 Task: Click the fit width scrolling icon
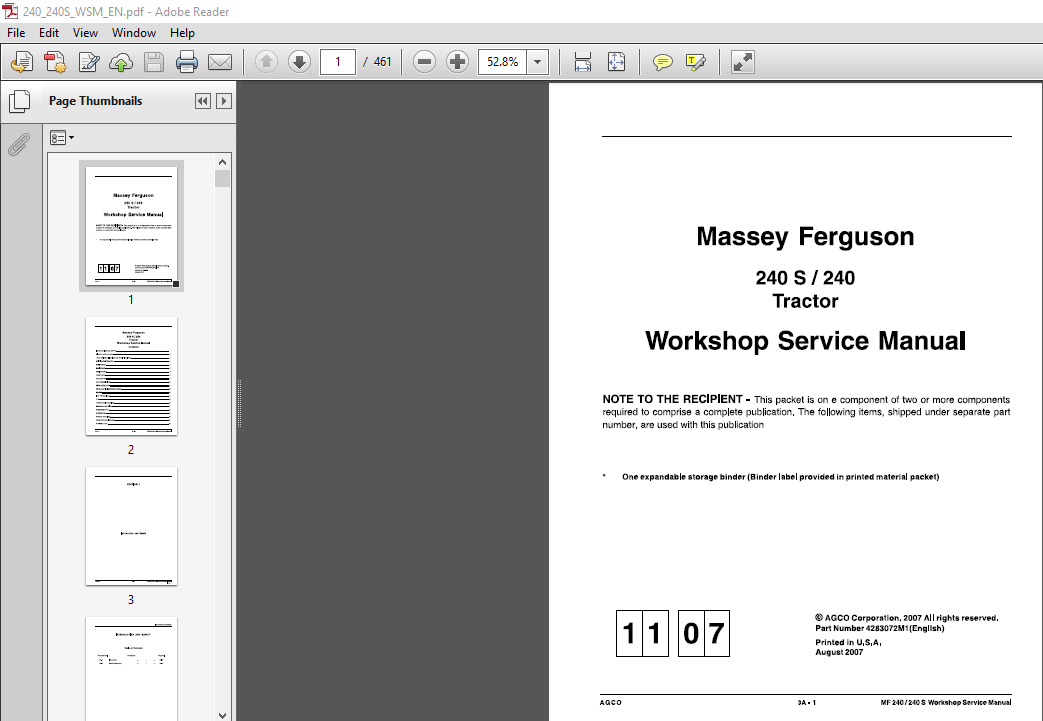583,62
